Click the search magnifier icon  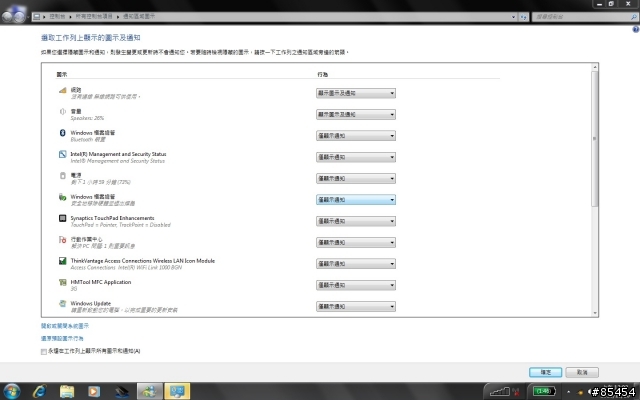633,17
